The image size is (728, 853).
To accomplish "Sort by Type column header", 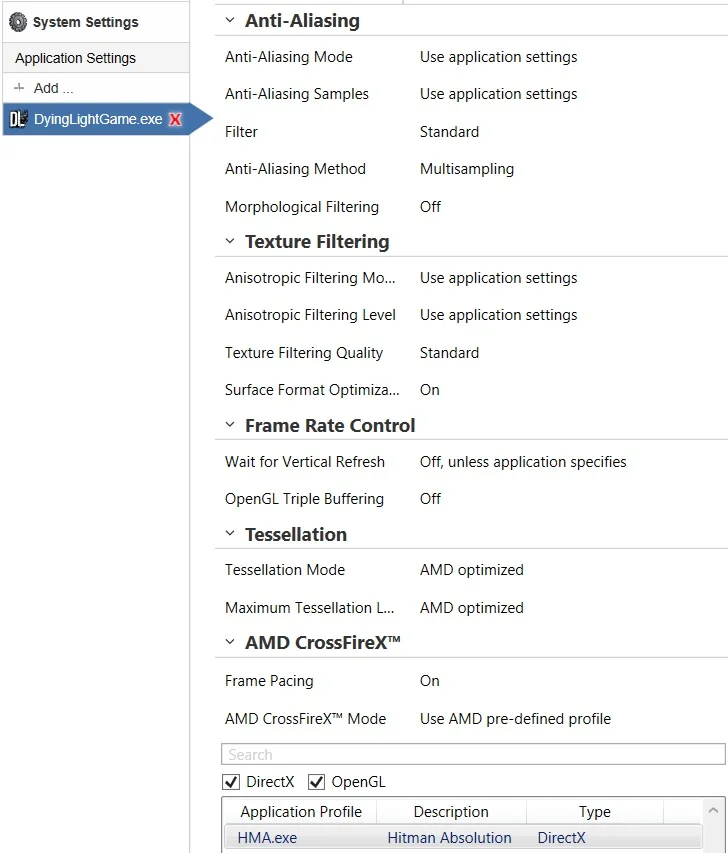I will [x=595, y=812].
